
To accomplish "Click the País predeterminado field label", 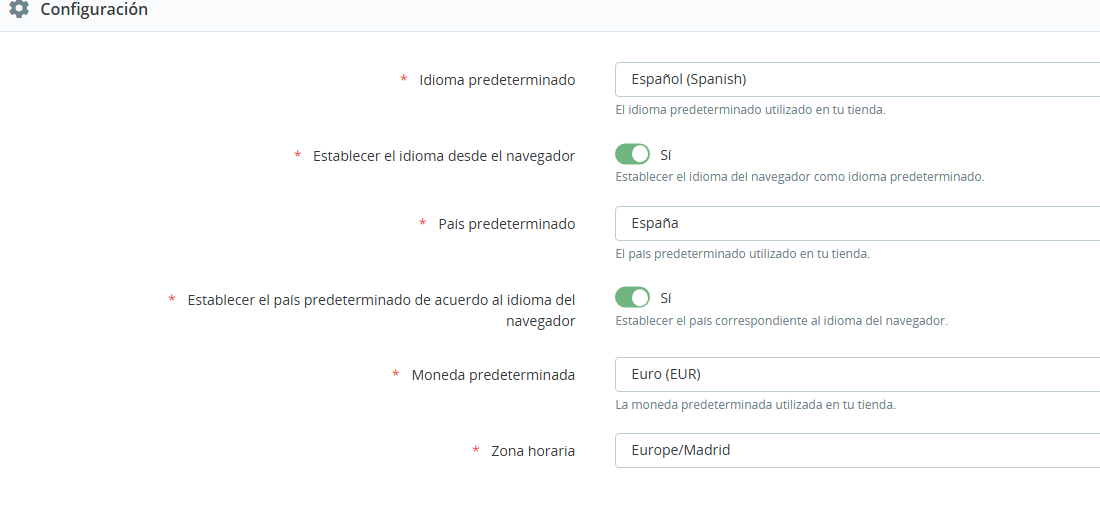I will pyautogui.click(x=506, y=224).
